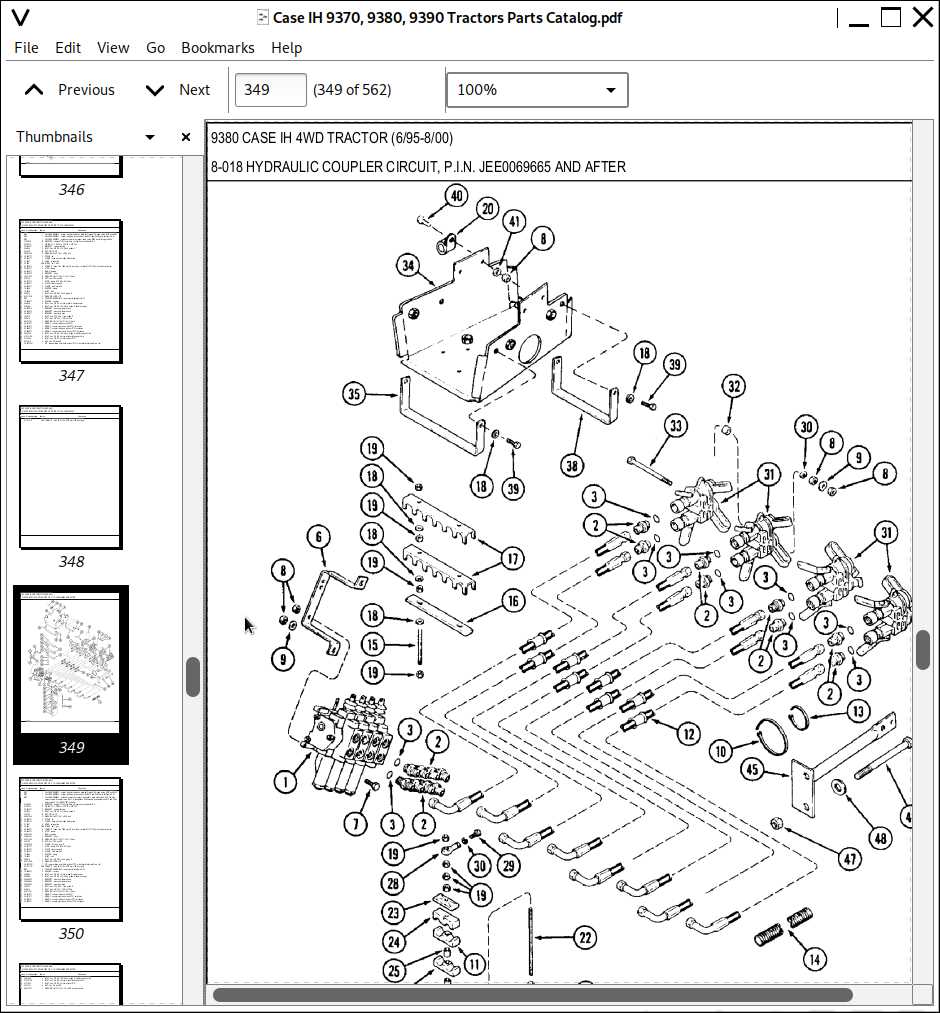Click callout number 40 in diagram
This screenshot has height=1013, width=940.
point(457,196)
